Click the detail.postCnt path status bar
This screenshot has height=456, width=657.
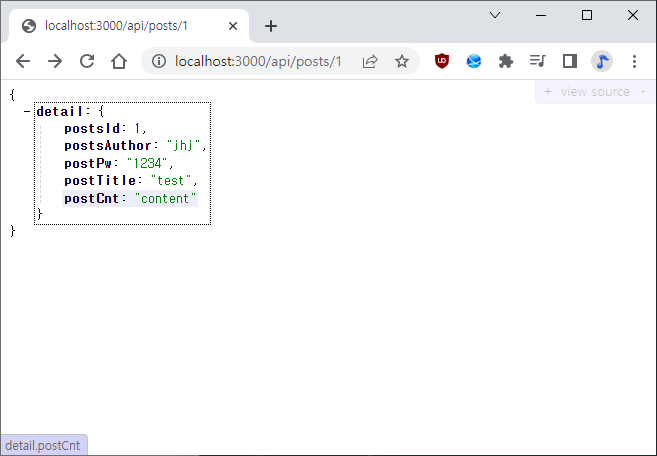click(43, 445)
